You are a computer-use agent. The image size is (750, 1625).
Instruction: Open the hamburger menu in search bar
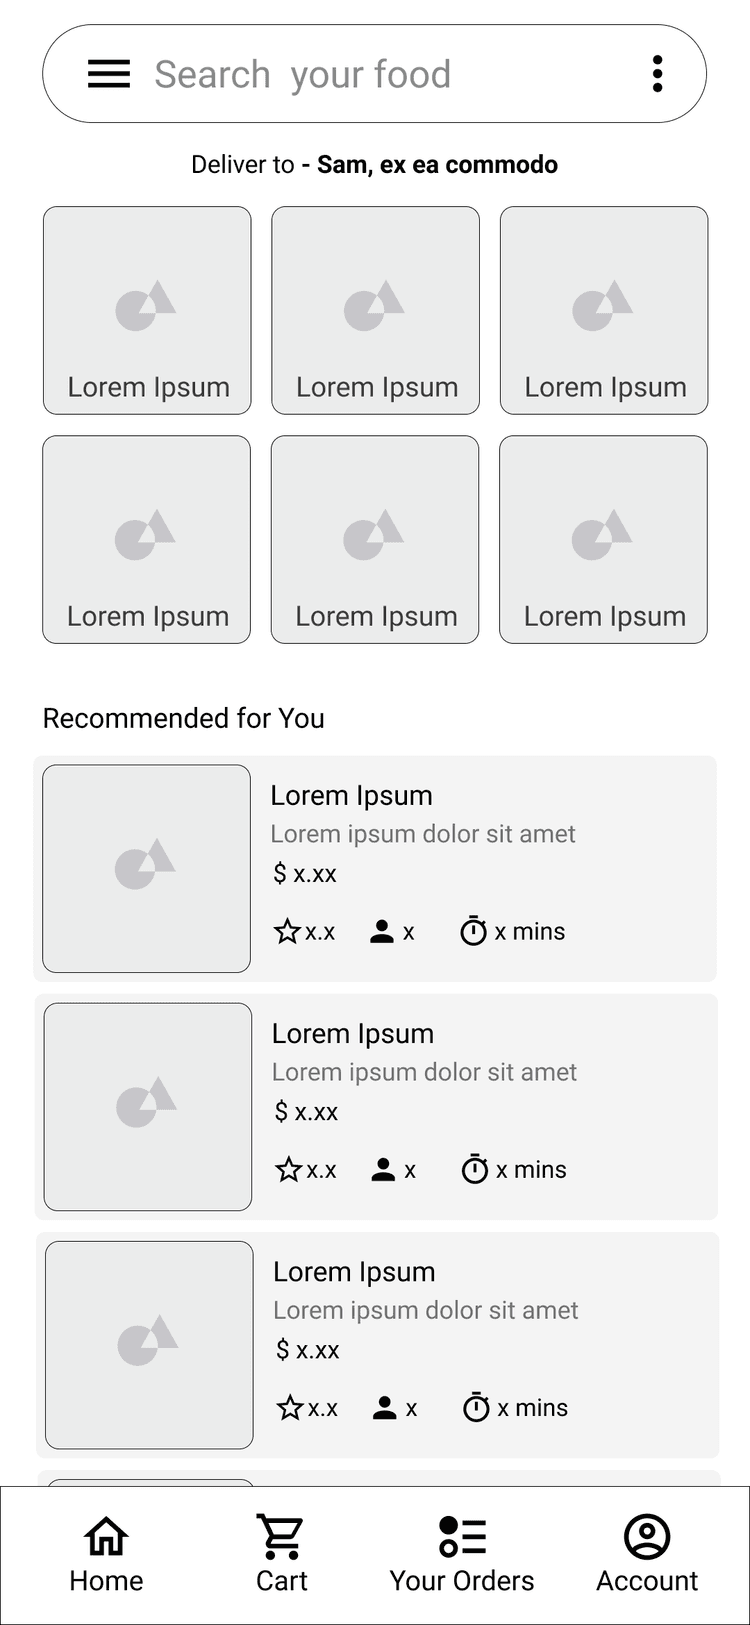pyautogui.click(x=109, y=74)
